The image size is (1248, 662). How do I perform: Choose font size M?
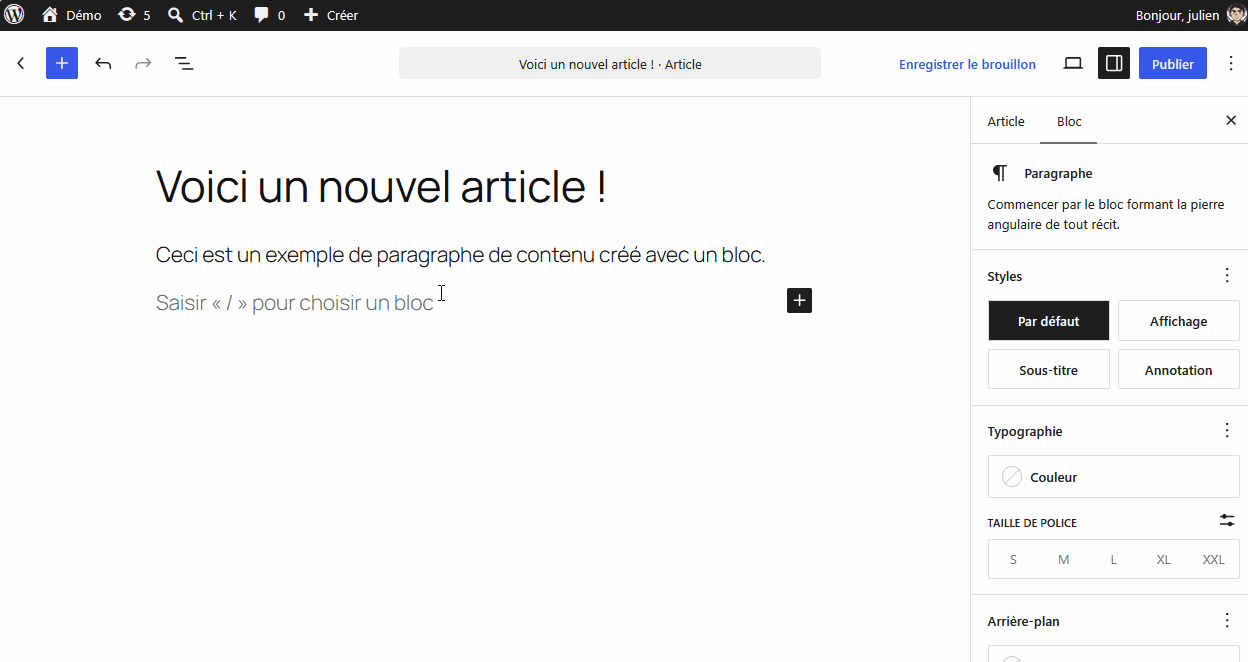tap(1063, 560)
